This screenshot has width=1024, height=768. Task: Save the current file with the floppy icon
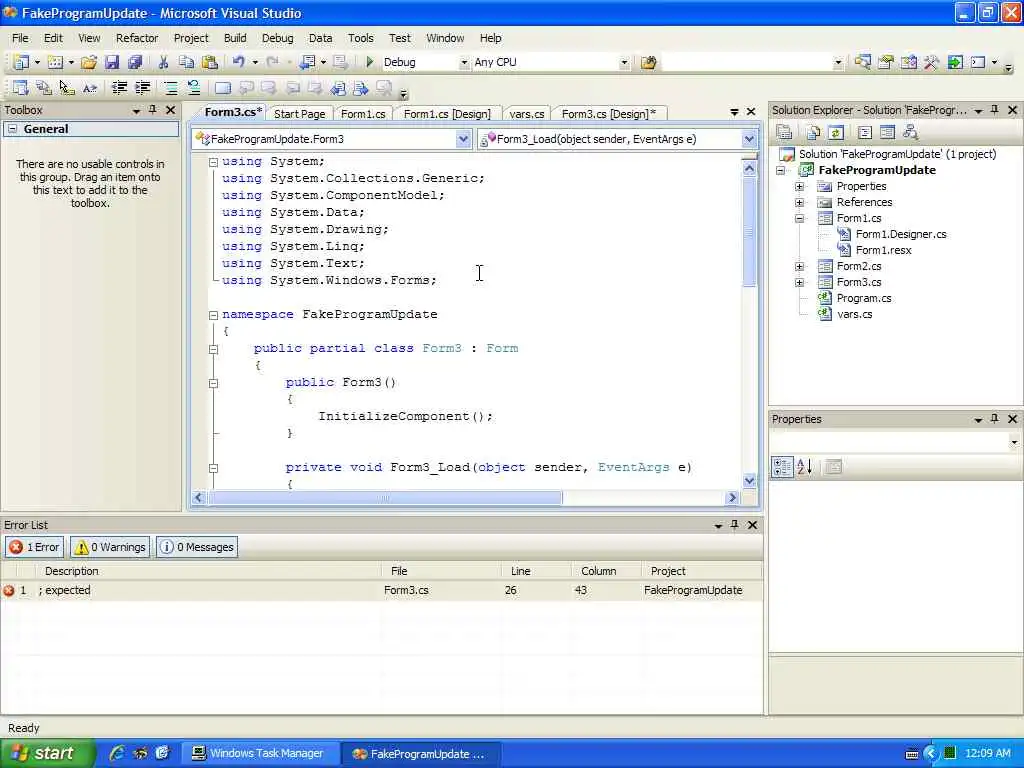[x=112, y=62]
